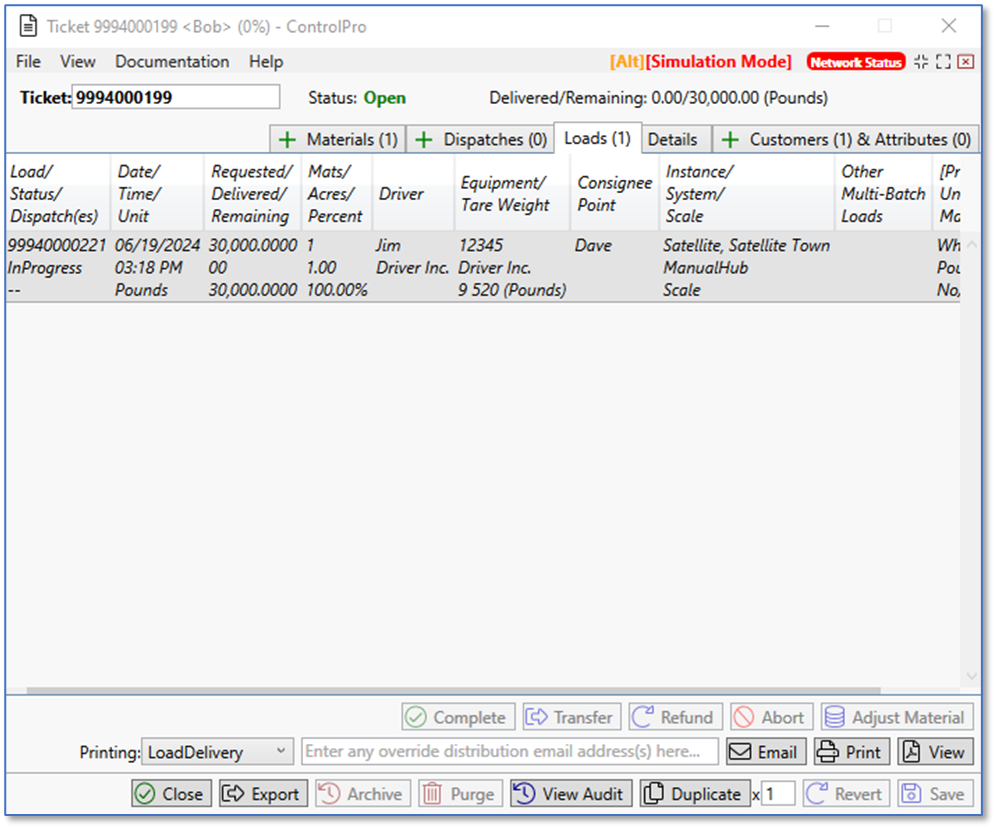Open the View PDF document button
The width and height of the screenshot is (996, 829).
point(935,752)
